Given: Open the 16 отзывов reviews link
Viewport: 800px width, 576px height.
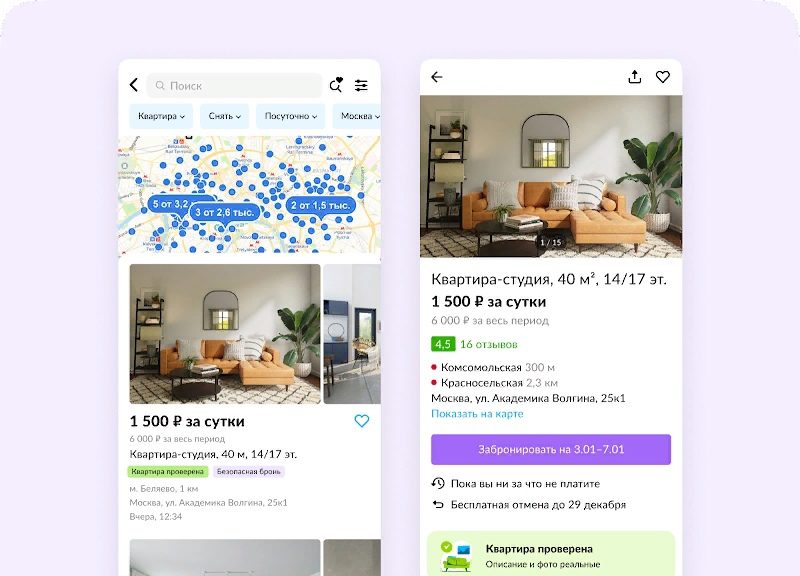Looking at the screenshot, I should point(489,344).
